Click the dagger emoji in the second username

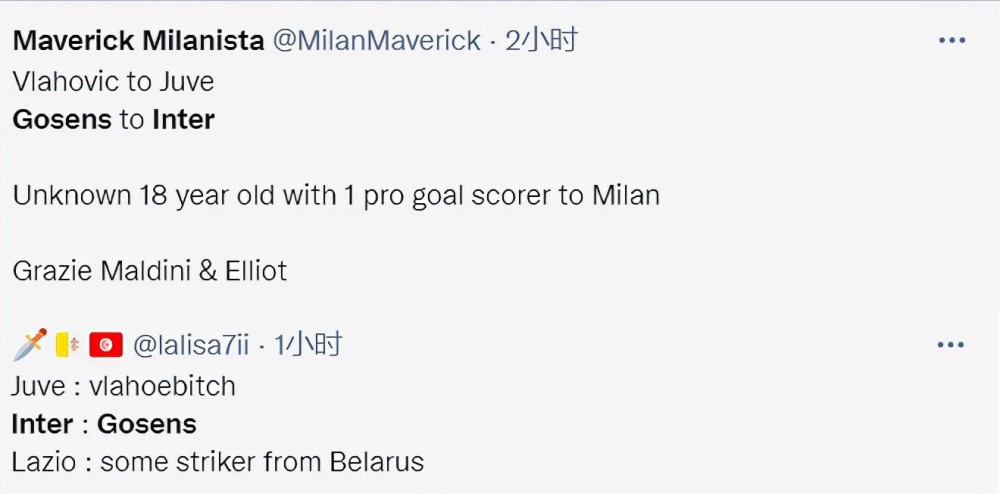[29, 344]
